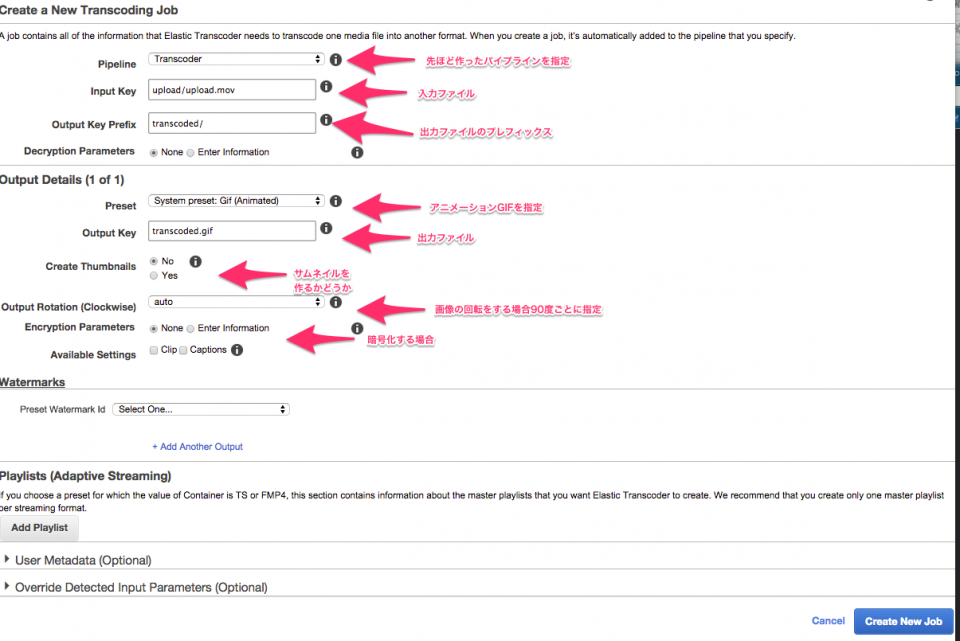Open the Pipeline dropdown showing Transcoder
The height and width of the screenshot is (641, 960).
(235, 59)
